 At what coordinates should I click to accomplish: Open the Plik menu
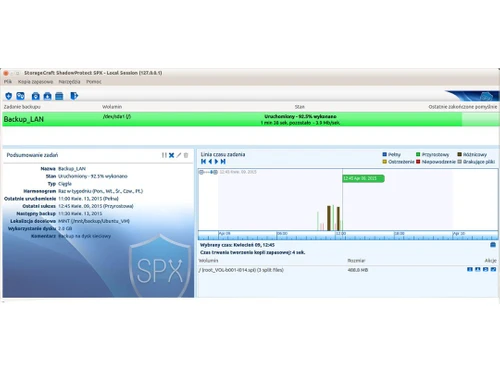8,82
